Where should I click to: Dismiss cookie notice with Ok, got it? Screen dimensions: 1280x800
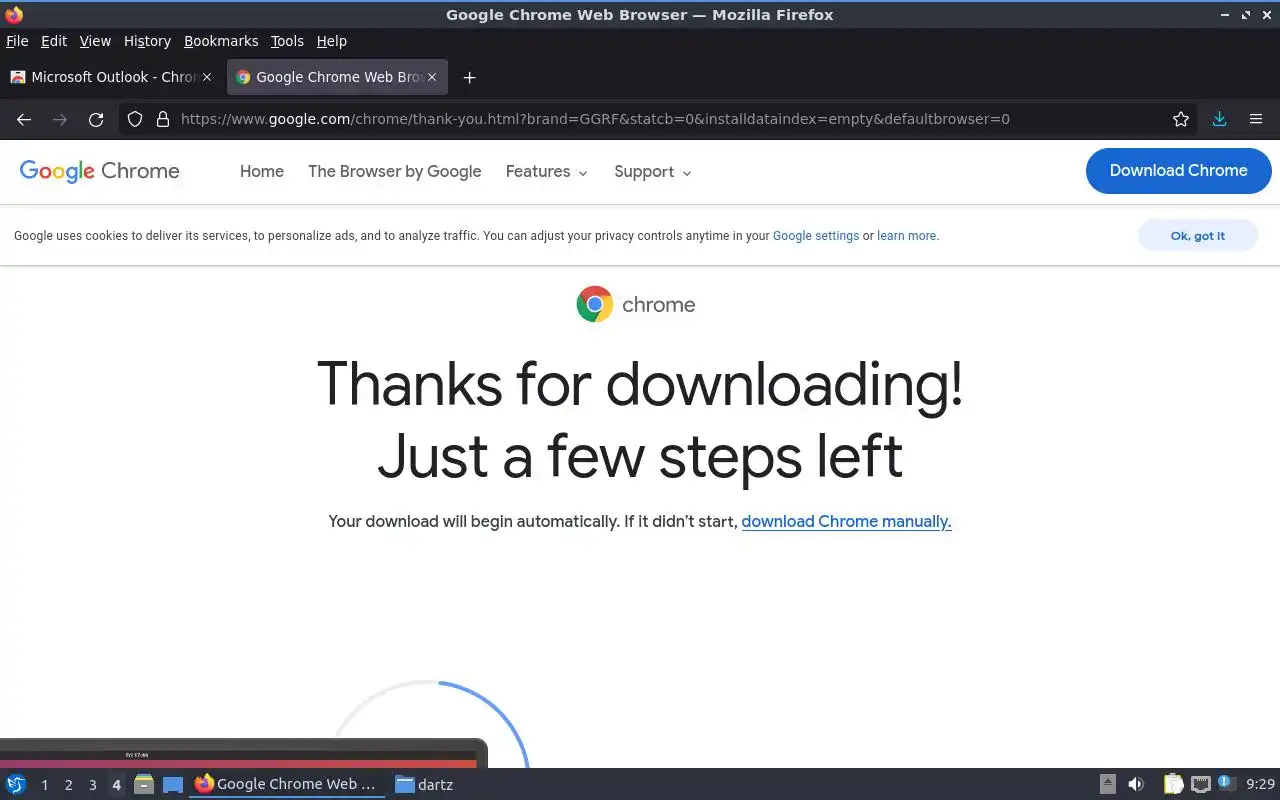point(1197,236)
